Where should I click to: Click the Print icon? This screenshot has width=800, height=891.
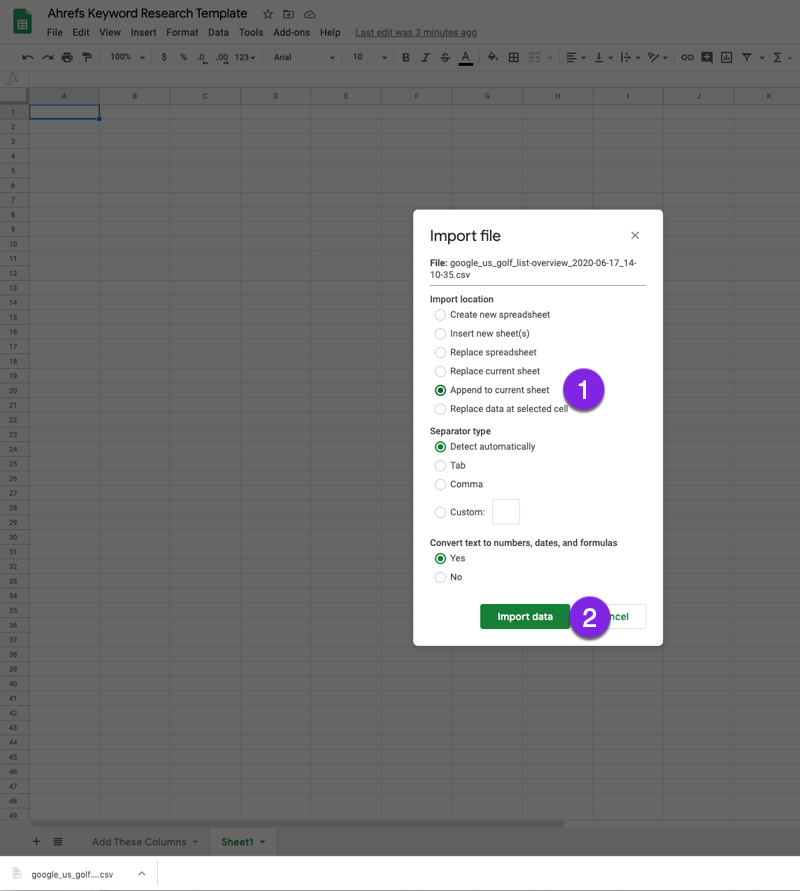click(x=67, y=57)
